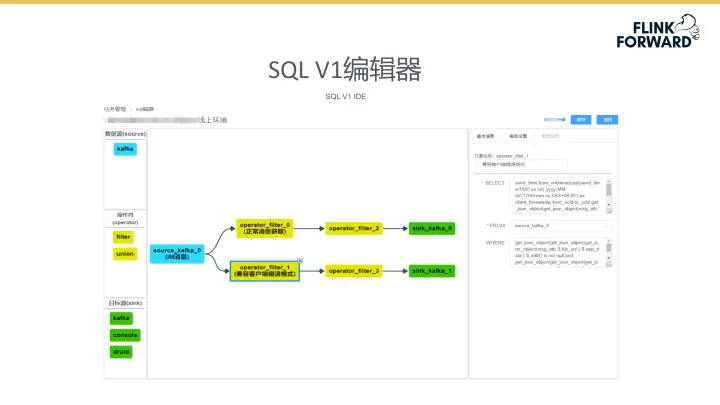Open the FROM source_kafka_0 dropdown
This screenshot has height=405, width=720.
click(560, 225)
